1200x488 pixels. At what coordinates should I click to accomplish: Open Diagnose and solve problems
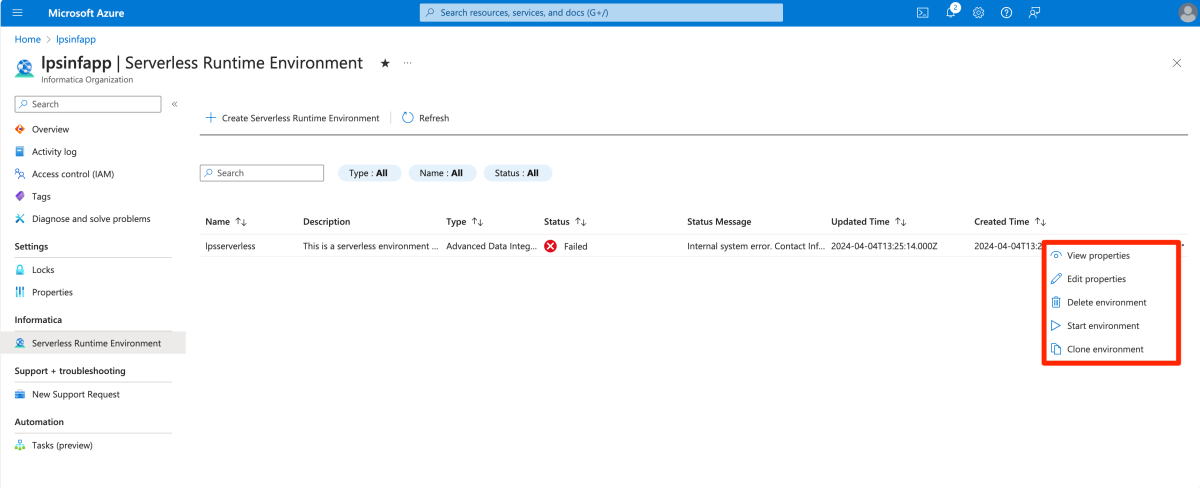click(x=91, y=218)
